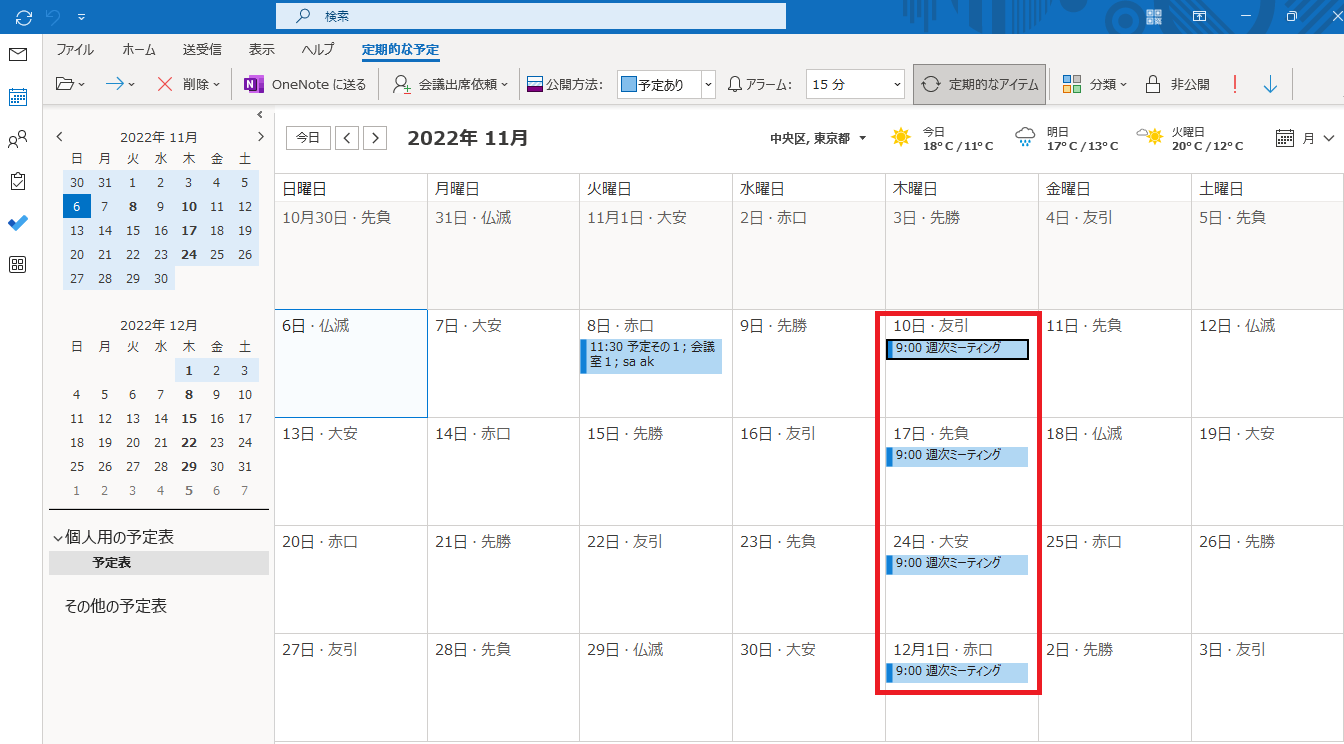This screenshot has height=744, width=1344.
Task: Toggle the 定期的なアイテム recurrence button
Action: point(980,85)
